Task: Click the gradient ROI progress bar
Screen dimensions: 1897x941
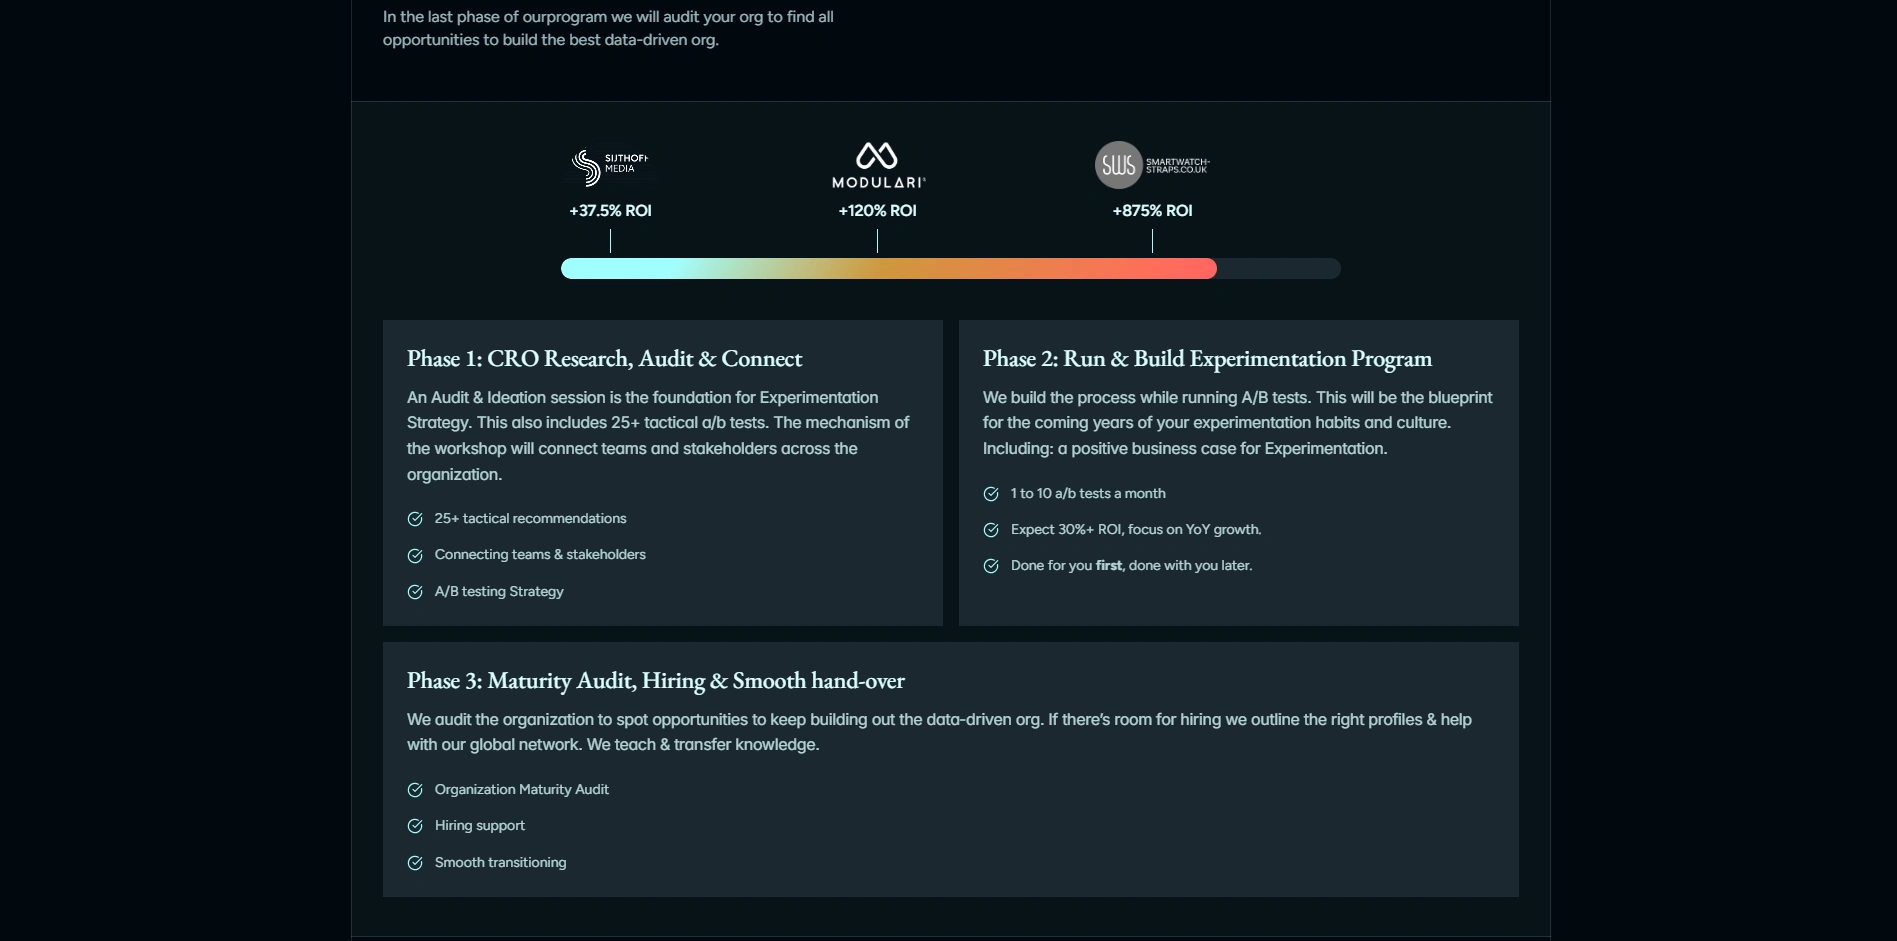Action: (888, 268)
